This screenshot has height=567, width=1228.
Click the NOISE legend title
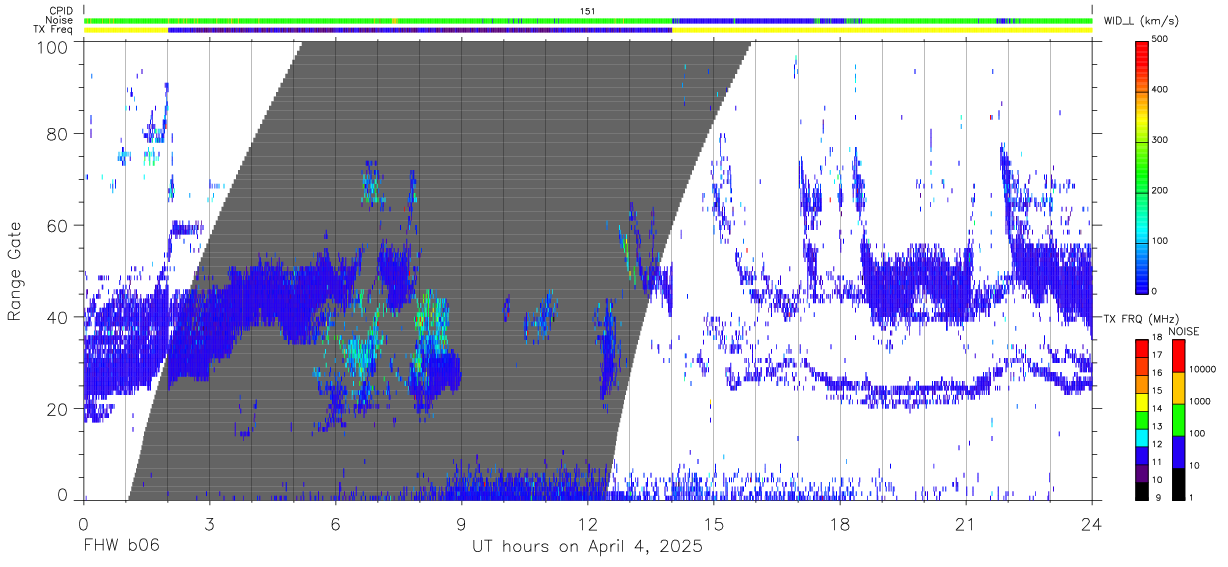(1185, 331)
